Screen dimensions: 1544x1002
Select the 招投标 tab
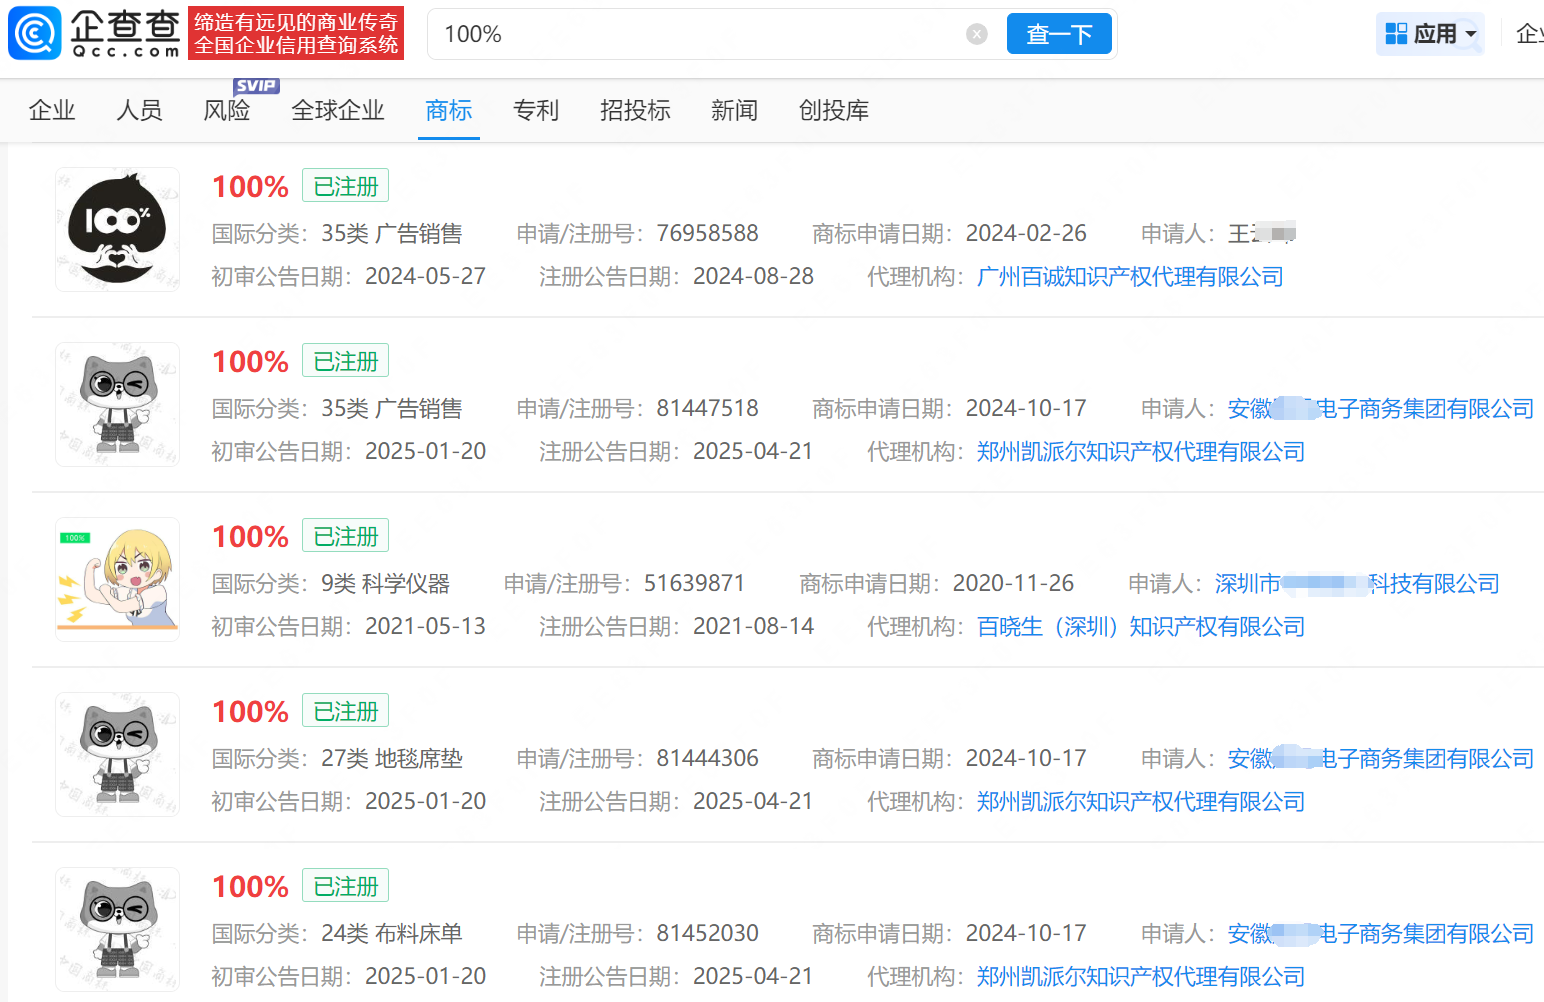(x=635, y=111)
